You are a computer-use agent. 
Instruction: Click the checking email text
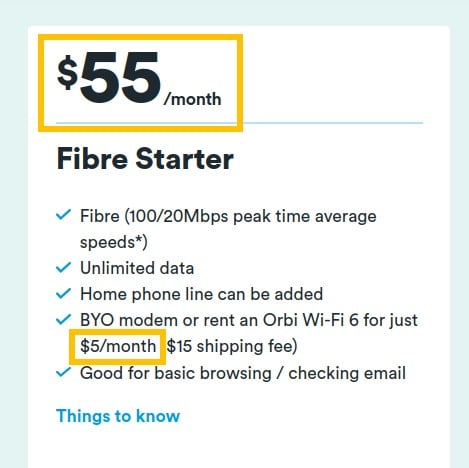347,373
